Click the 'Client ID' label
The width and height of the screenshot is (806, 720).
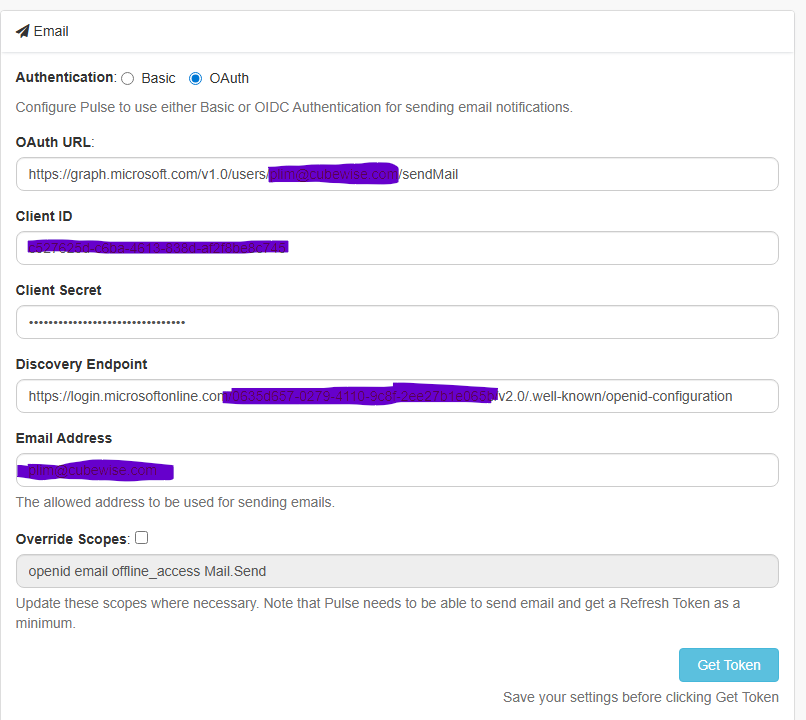point(44,216)
